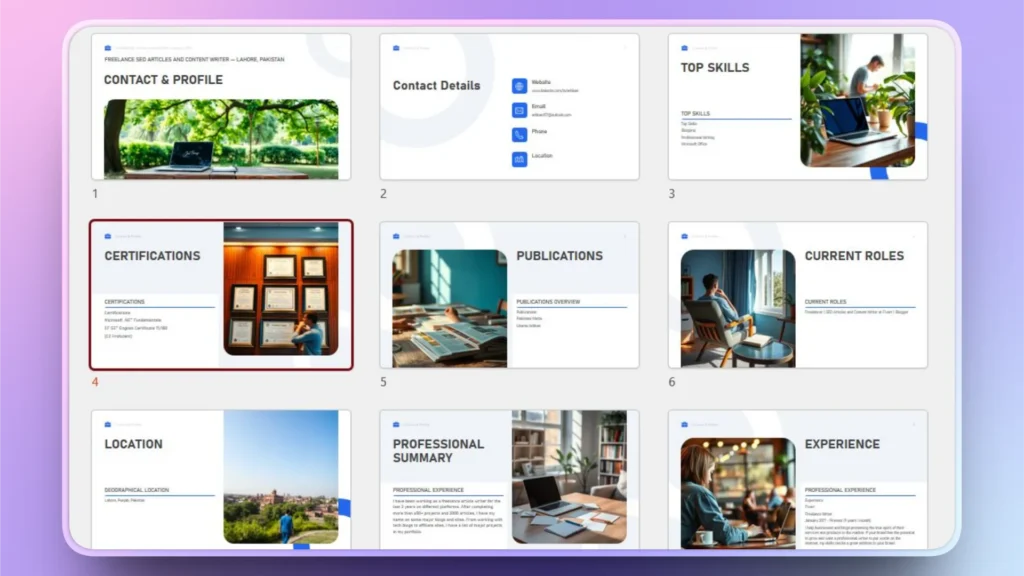Select the Publications slide thumbnail

[x=509, y=295]
